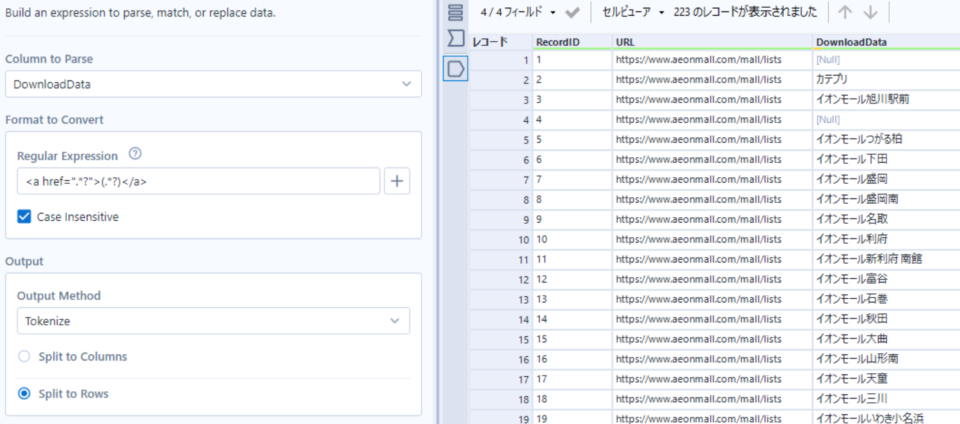Open the Regular Expression help icon
960x424 pixels.
[136, 154]
